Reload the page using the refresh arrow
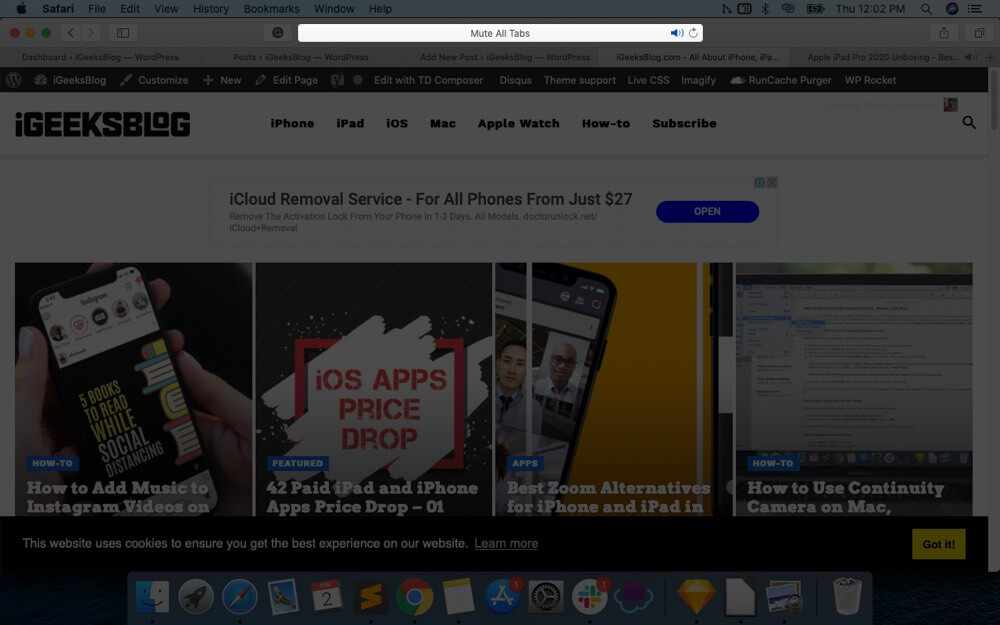The image size is (1000, 625). [693, 33]
